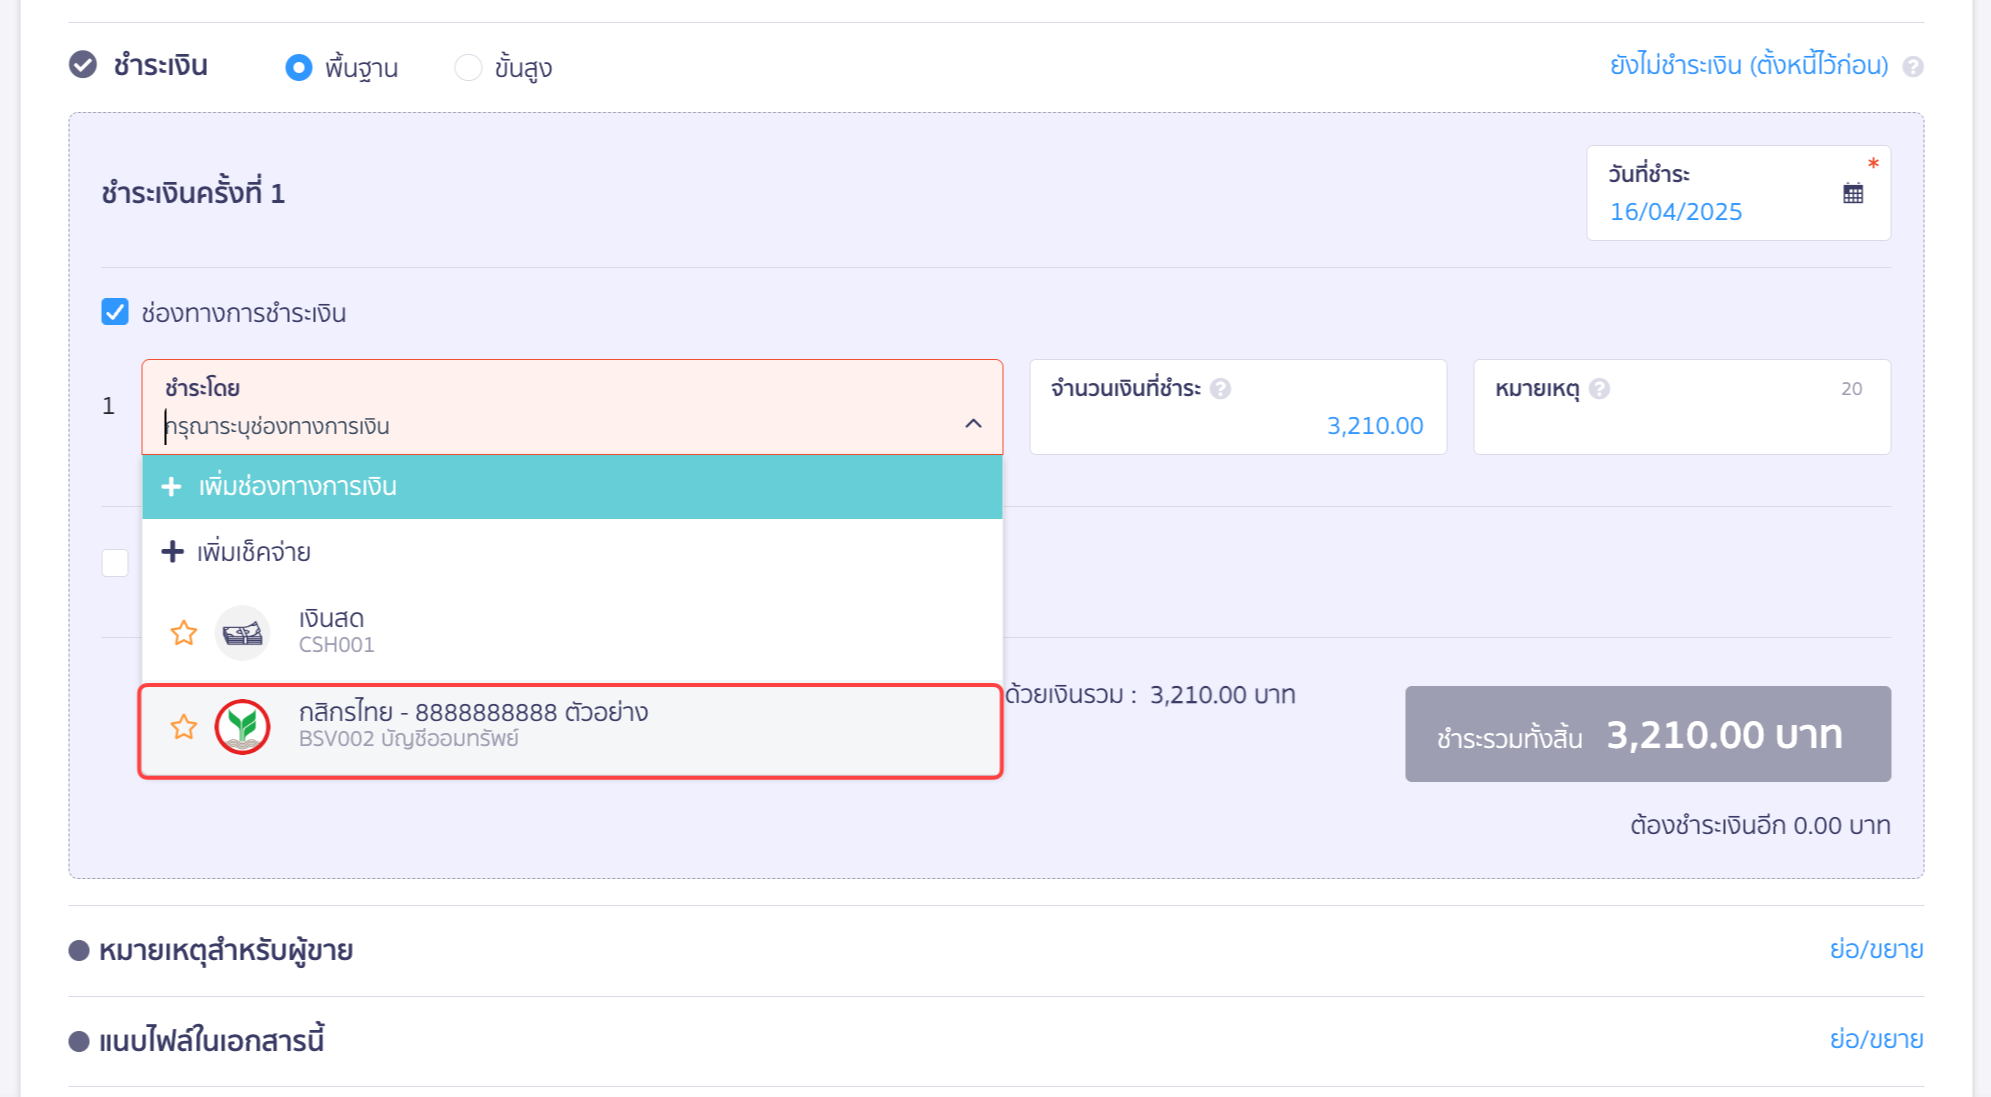This screenshot has height=1097, width=1991.
Task: Choose เพิ่มช่องทางการเงิน from the dropdown
Action: pyautogui.click(x=572, y=487)
